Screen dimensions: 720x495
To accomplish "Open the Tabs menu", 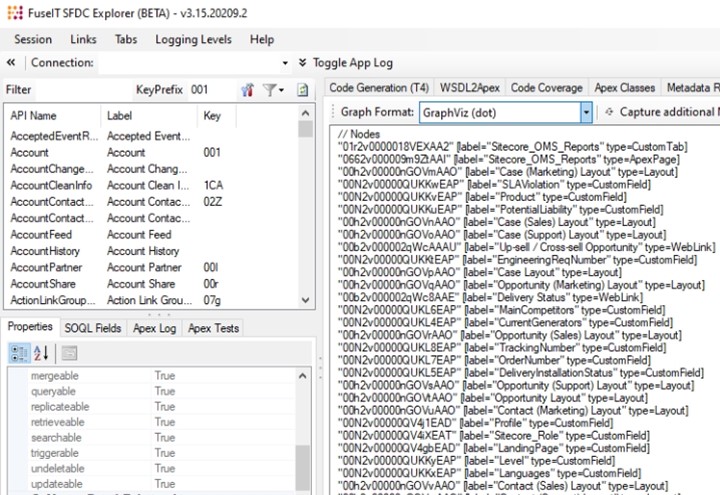I will pyautogui.click(x=126, y=39).
